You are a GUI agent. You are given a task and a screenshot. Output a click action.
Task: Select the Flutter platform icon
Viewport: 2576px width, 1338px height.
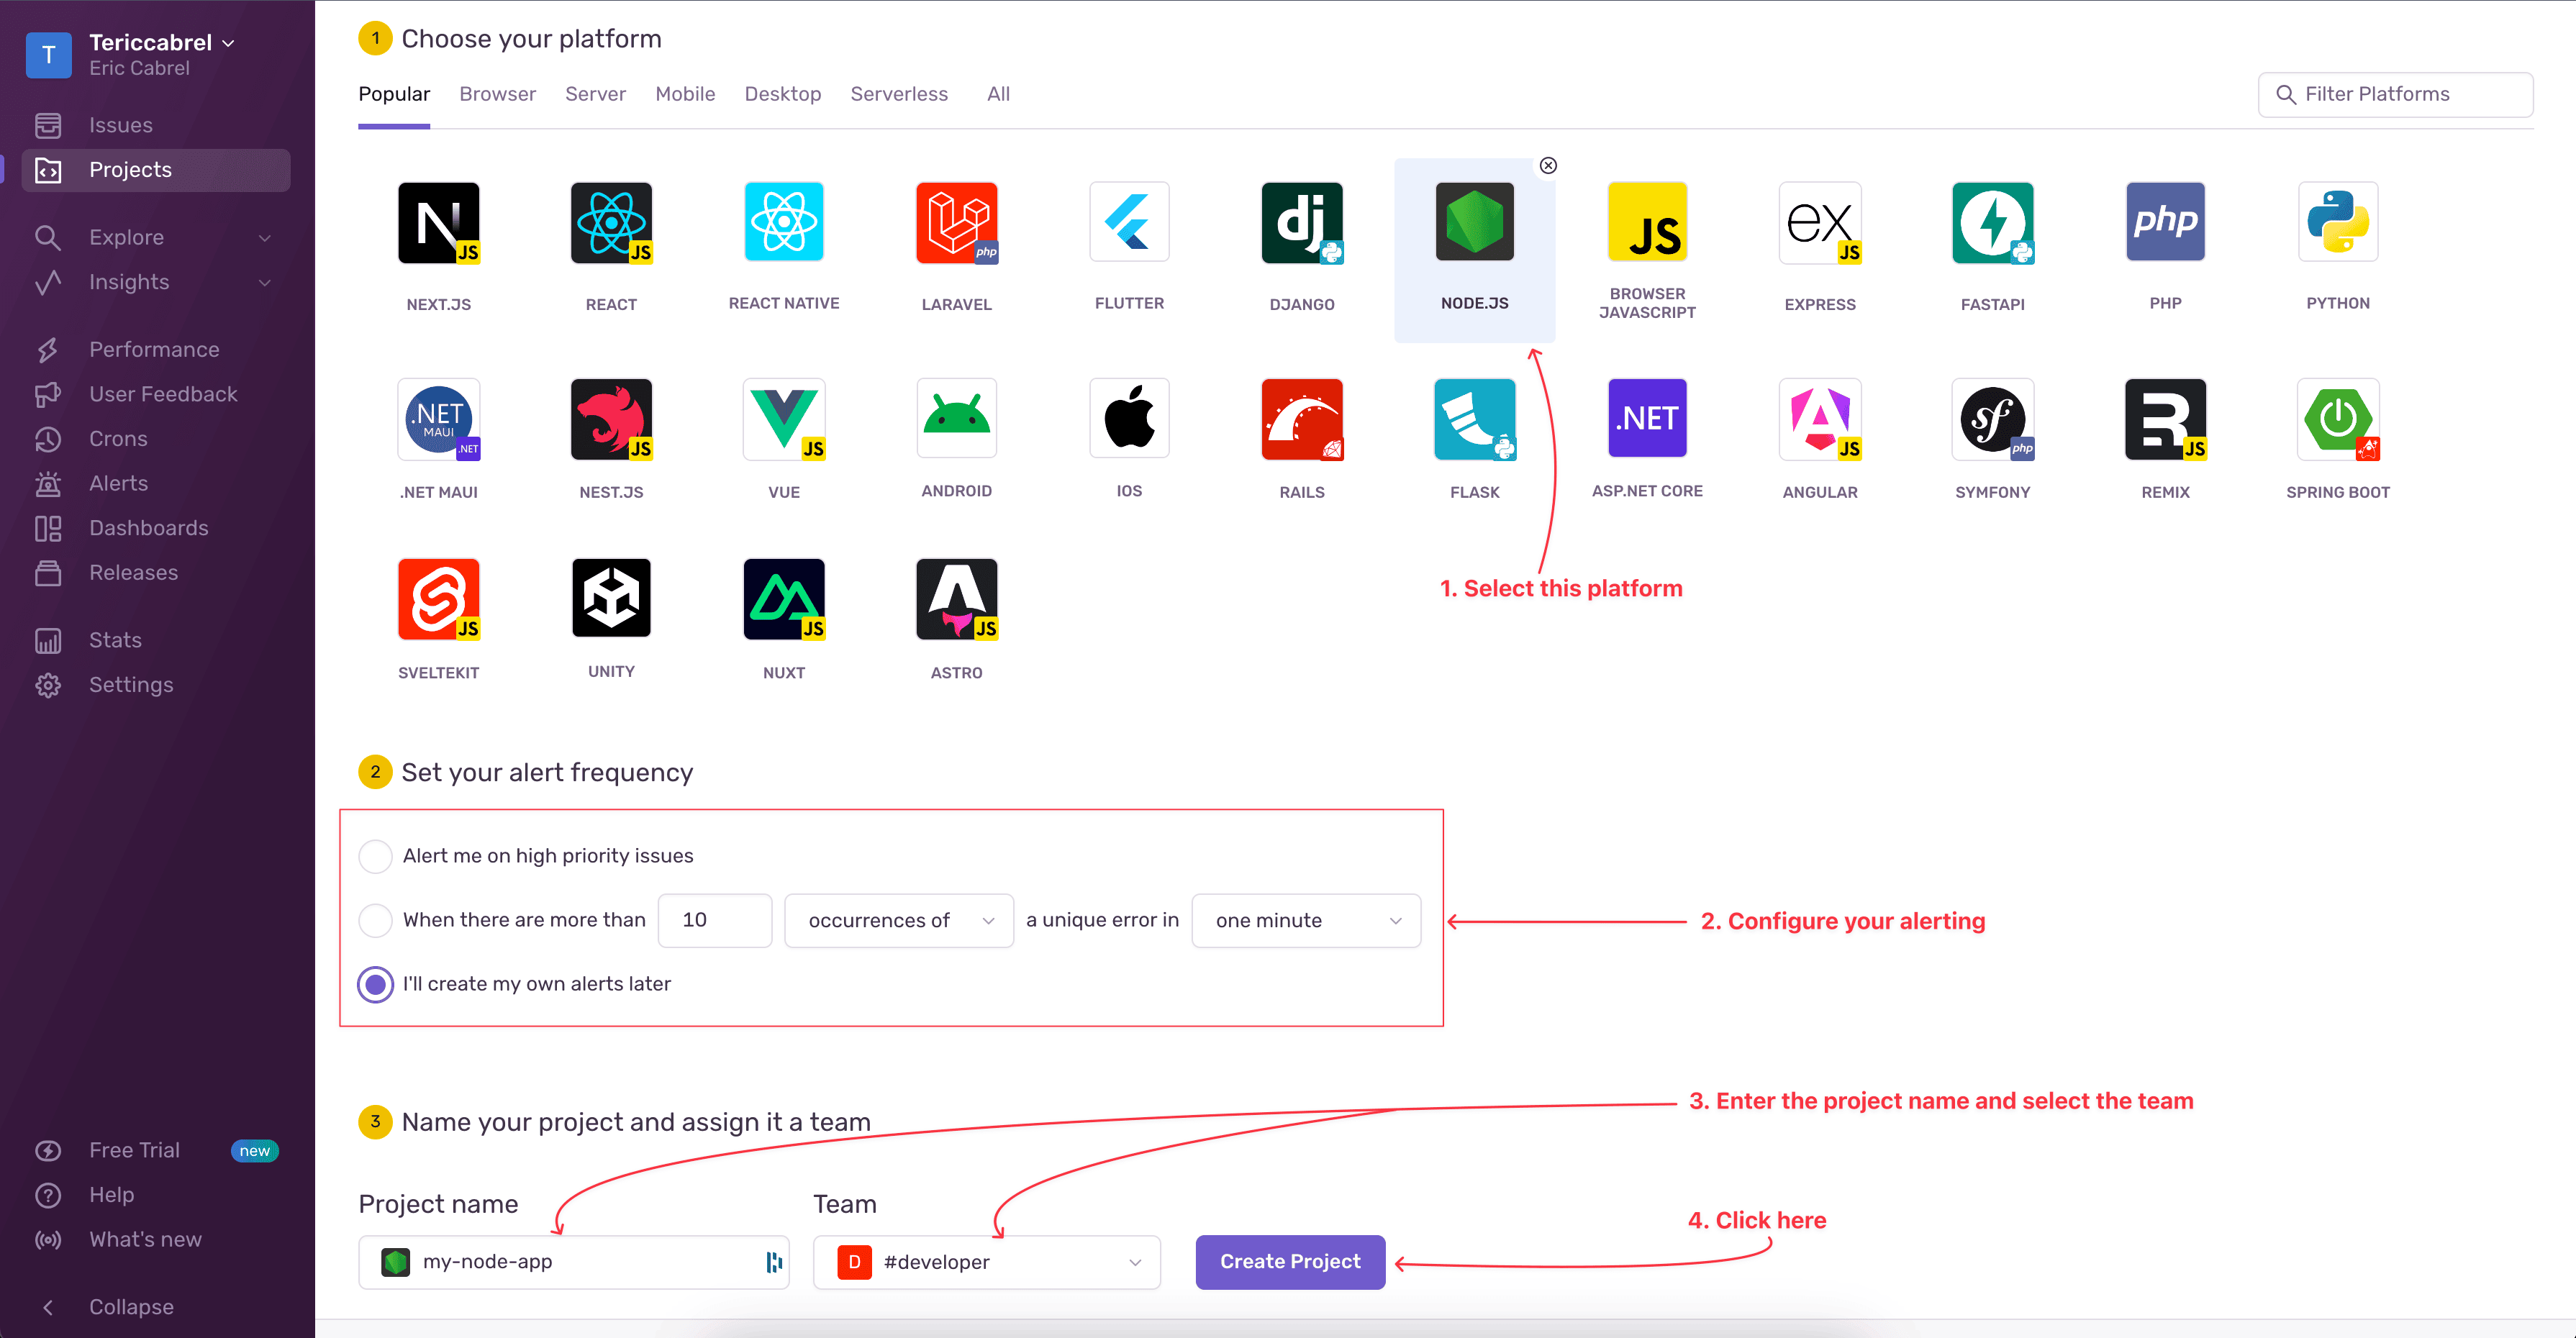point(1128,222)
